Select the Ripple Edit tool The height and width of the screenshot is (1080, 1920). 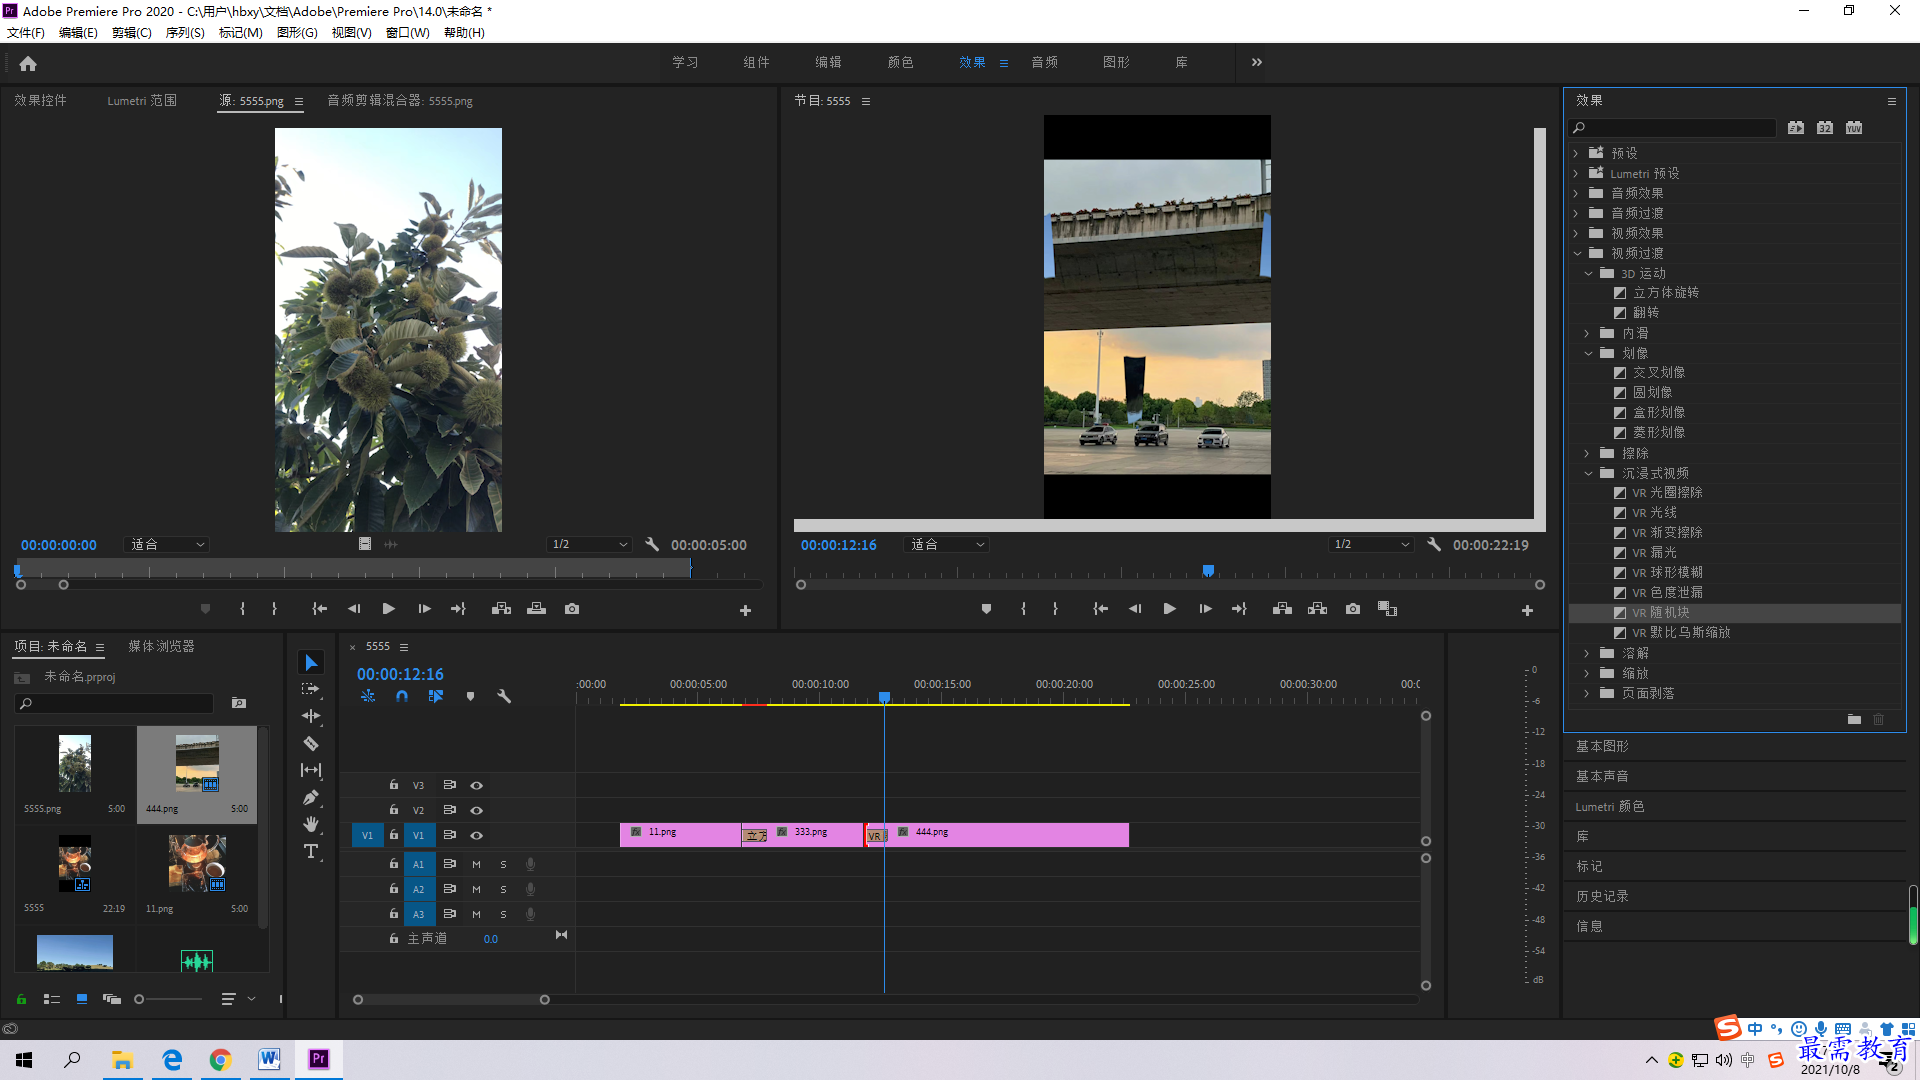(311, 716)
